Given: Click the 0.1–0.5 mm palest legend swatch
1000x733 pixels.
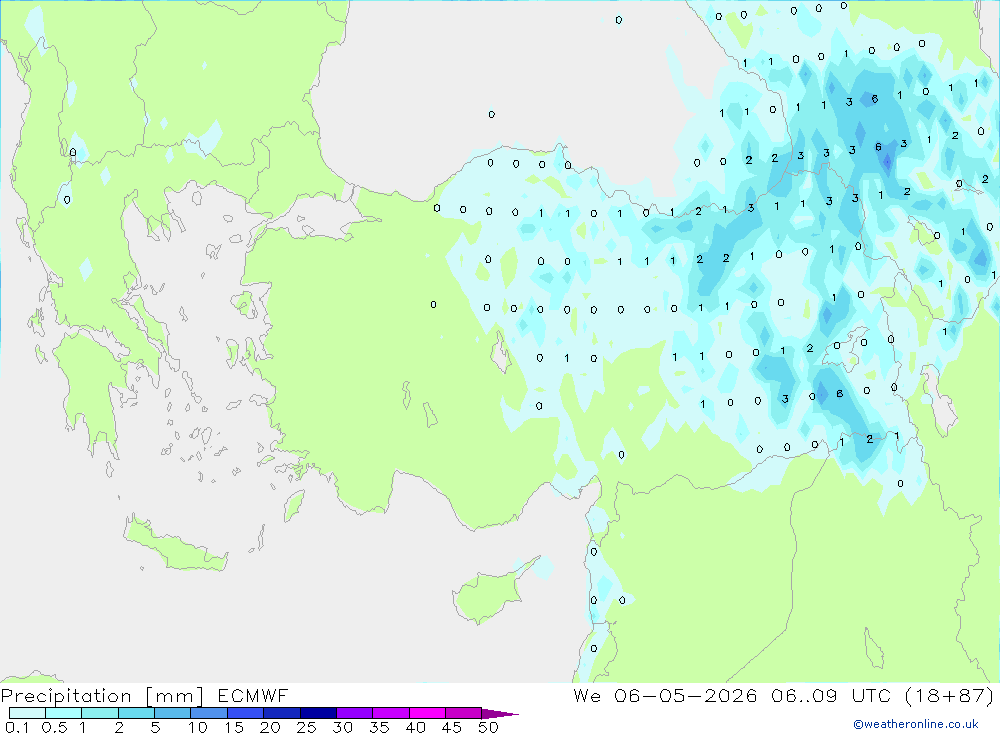Looking at the screenshot, I should pos(27,713).
